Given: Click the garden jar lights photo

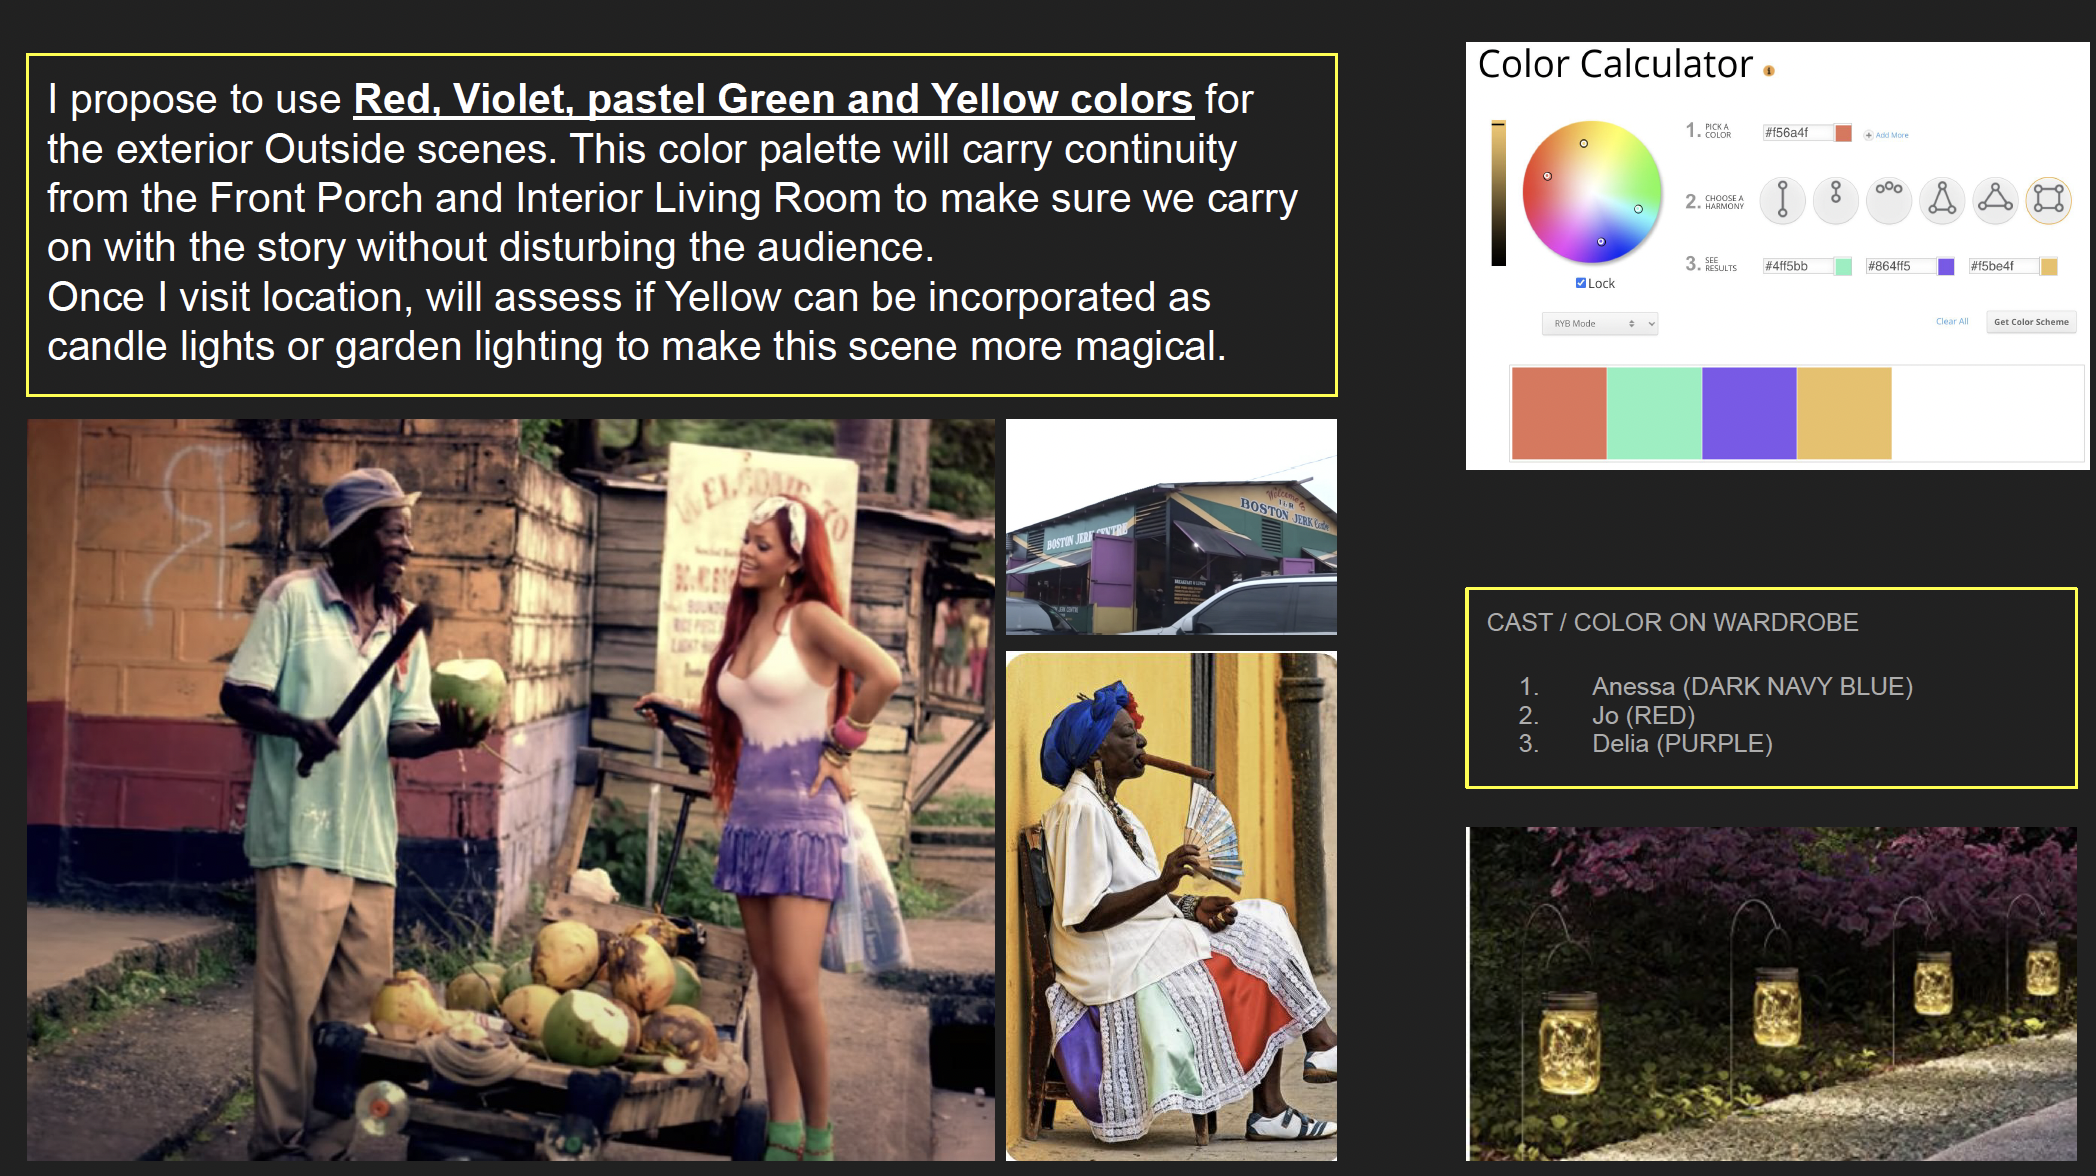Looking at the screenshot, I should point(1771,993).
